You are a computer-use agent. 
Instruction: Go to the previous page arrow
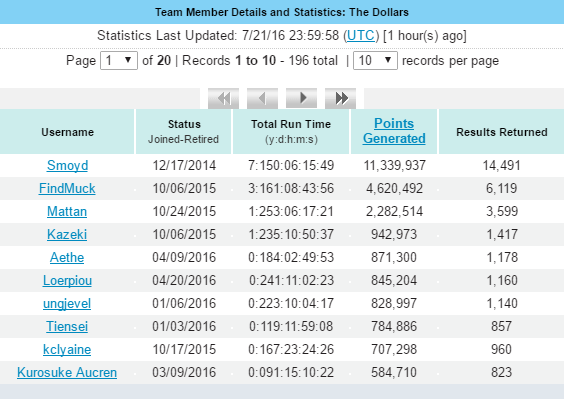[262, 98]
